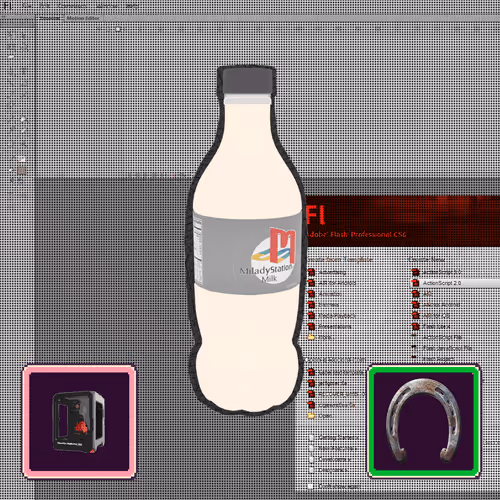Switch to the Motion Editor tab

point(83,18)
